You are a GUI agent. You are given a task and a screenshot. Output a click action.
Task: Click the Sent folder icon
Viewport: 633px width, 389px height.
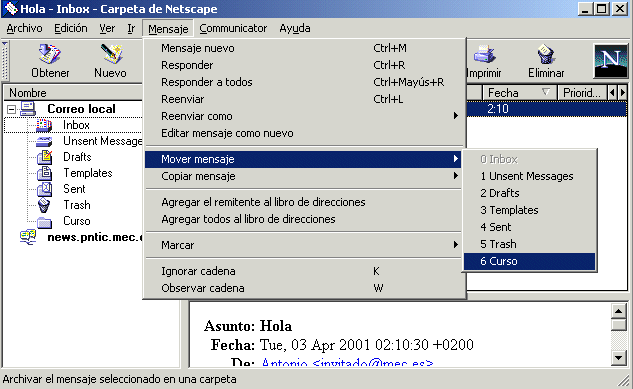pyautogui.click(x=44, y=189)
